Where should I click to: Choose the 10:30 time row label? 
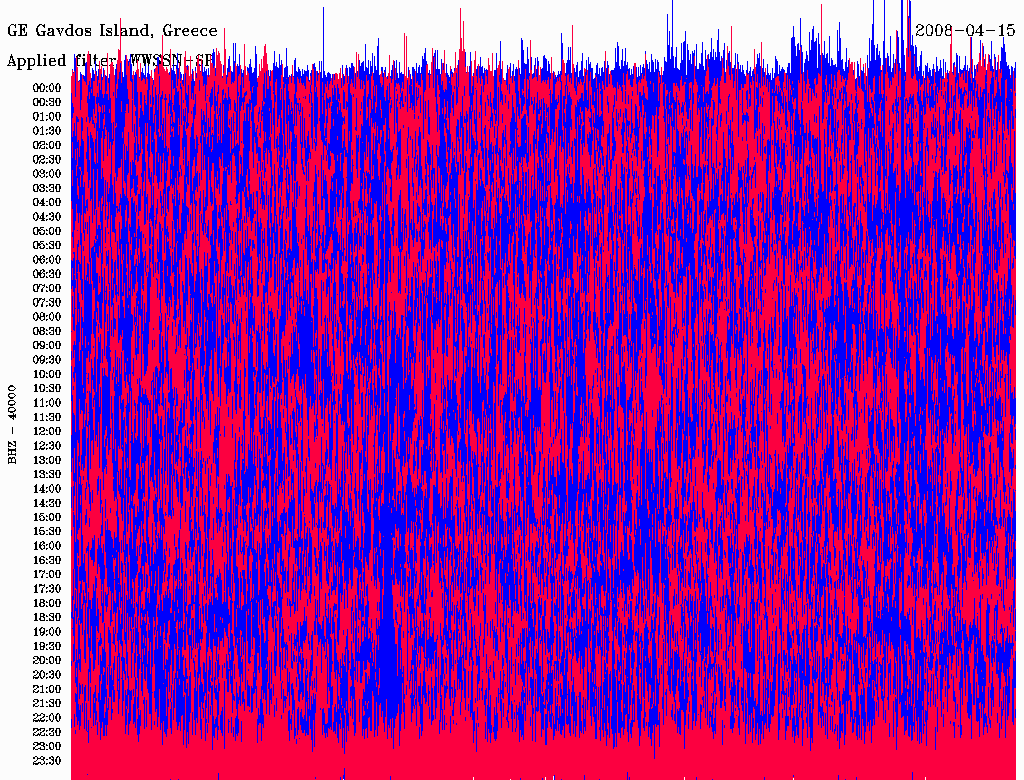(47, 389)
